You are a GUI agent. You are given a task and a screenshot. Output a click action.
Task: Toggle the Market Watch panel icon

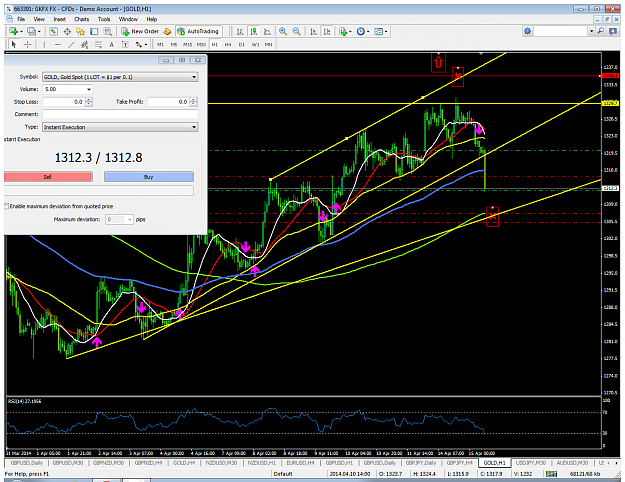(x=53, y=31)
